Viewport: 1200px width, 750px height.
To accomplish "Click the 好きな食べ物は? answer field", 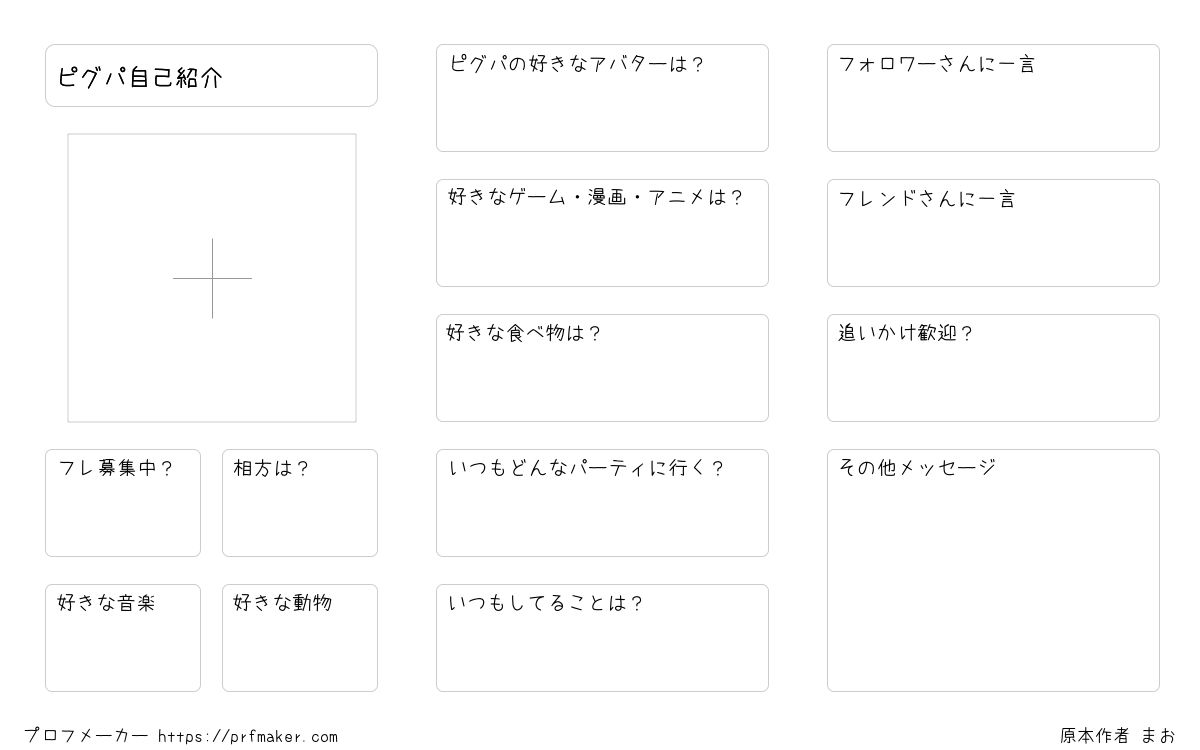I will point(602,368).
